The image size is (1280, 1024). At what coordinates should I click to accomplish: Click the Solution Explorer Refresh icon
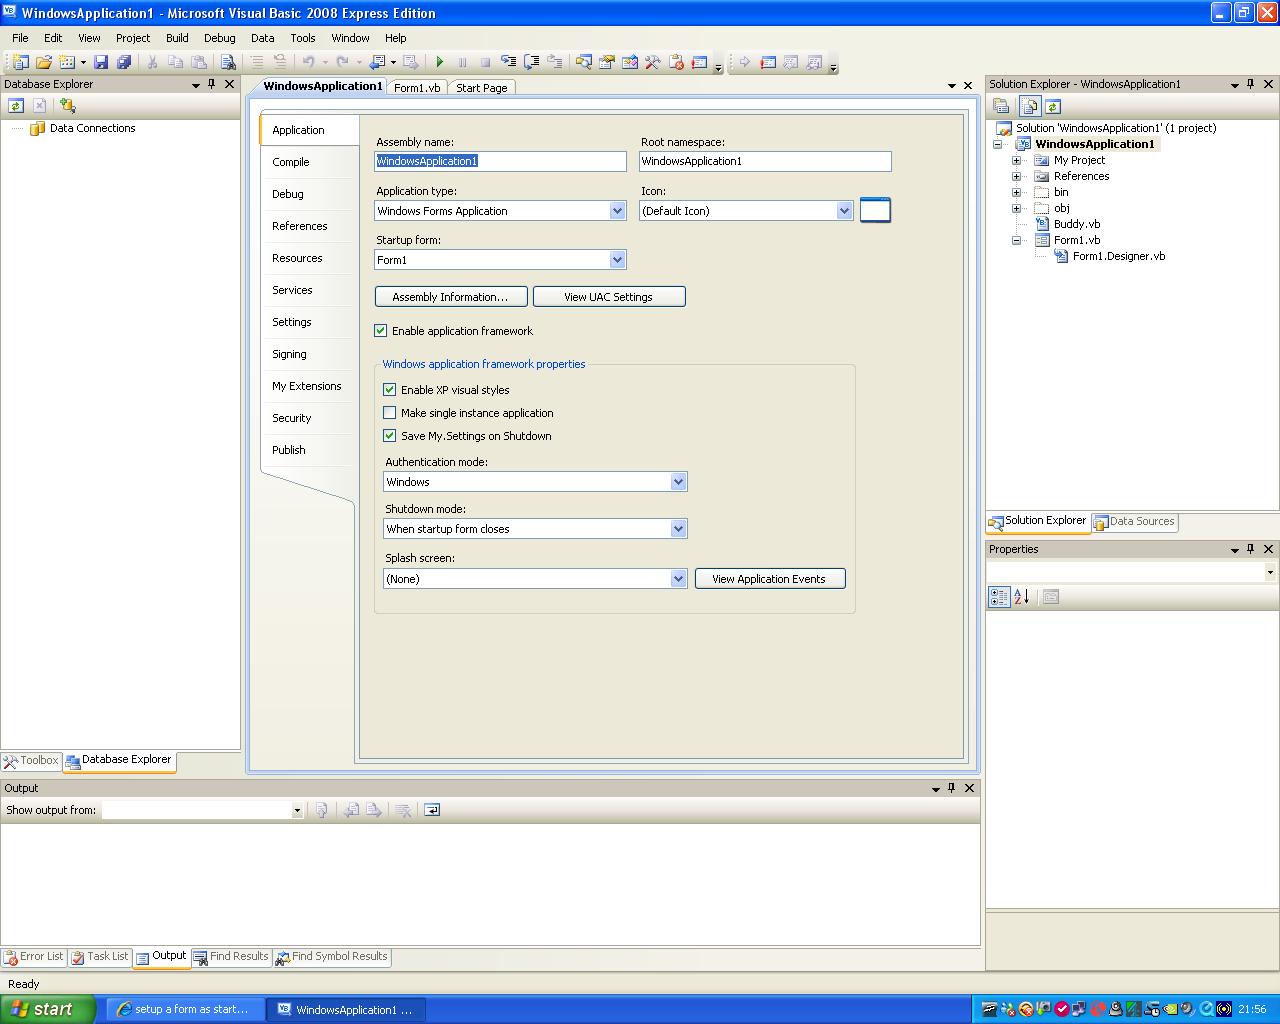click(x=1052, y=106)
